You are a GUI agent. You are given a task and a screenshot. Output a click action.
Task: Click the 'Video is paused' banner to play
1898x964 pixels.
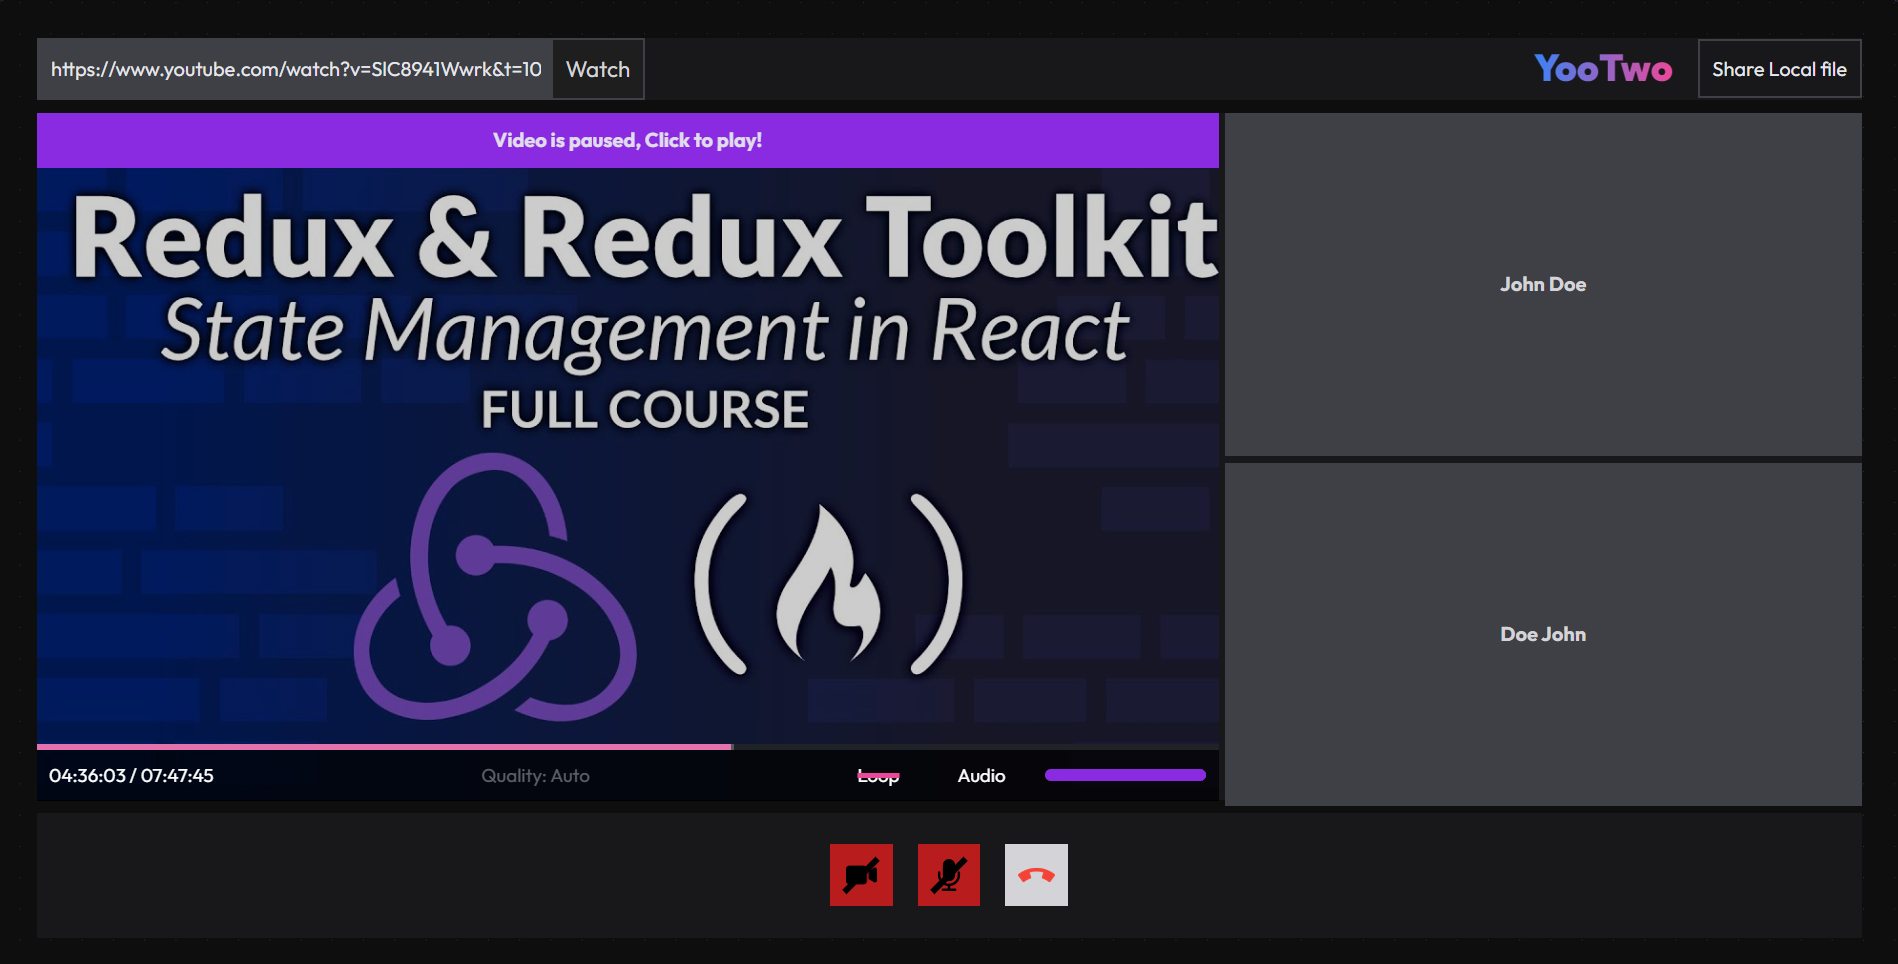(628, 140)
